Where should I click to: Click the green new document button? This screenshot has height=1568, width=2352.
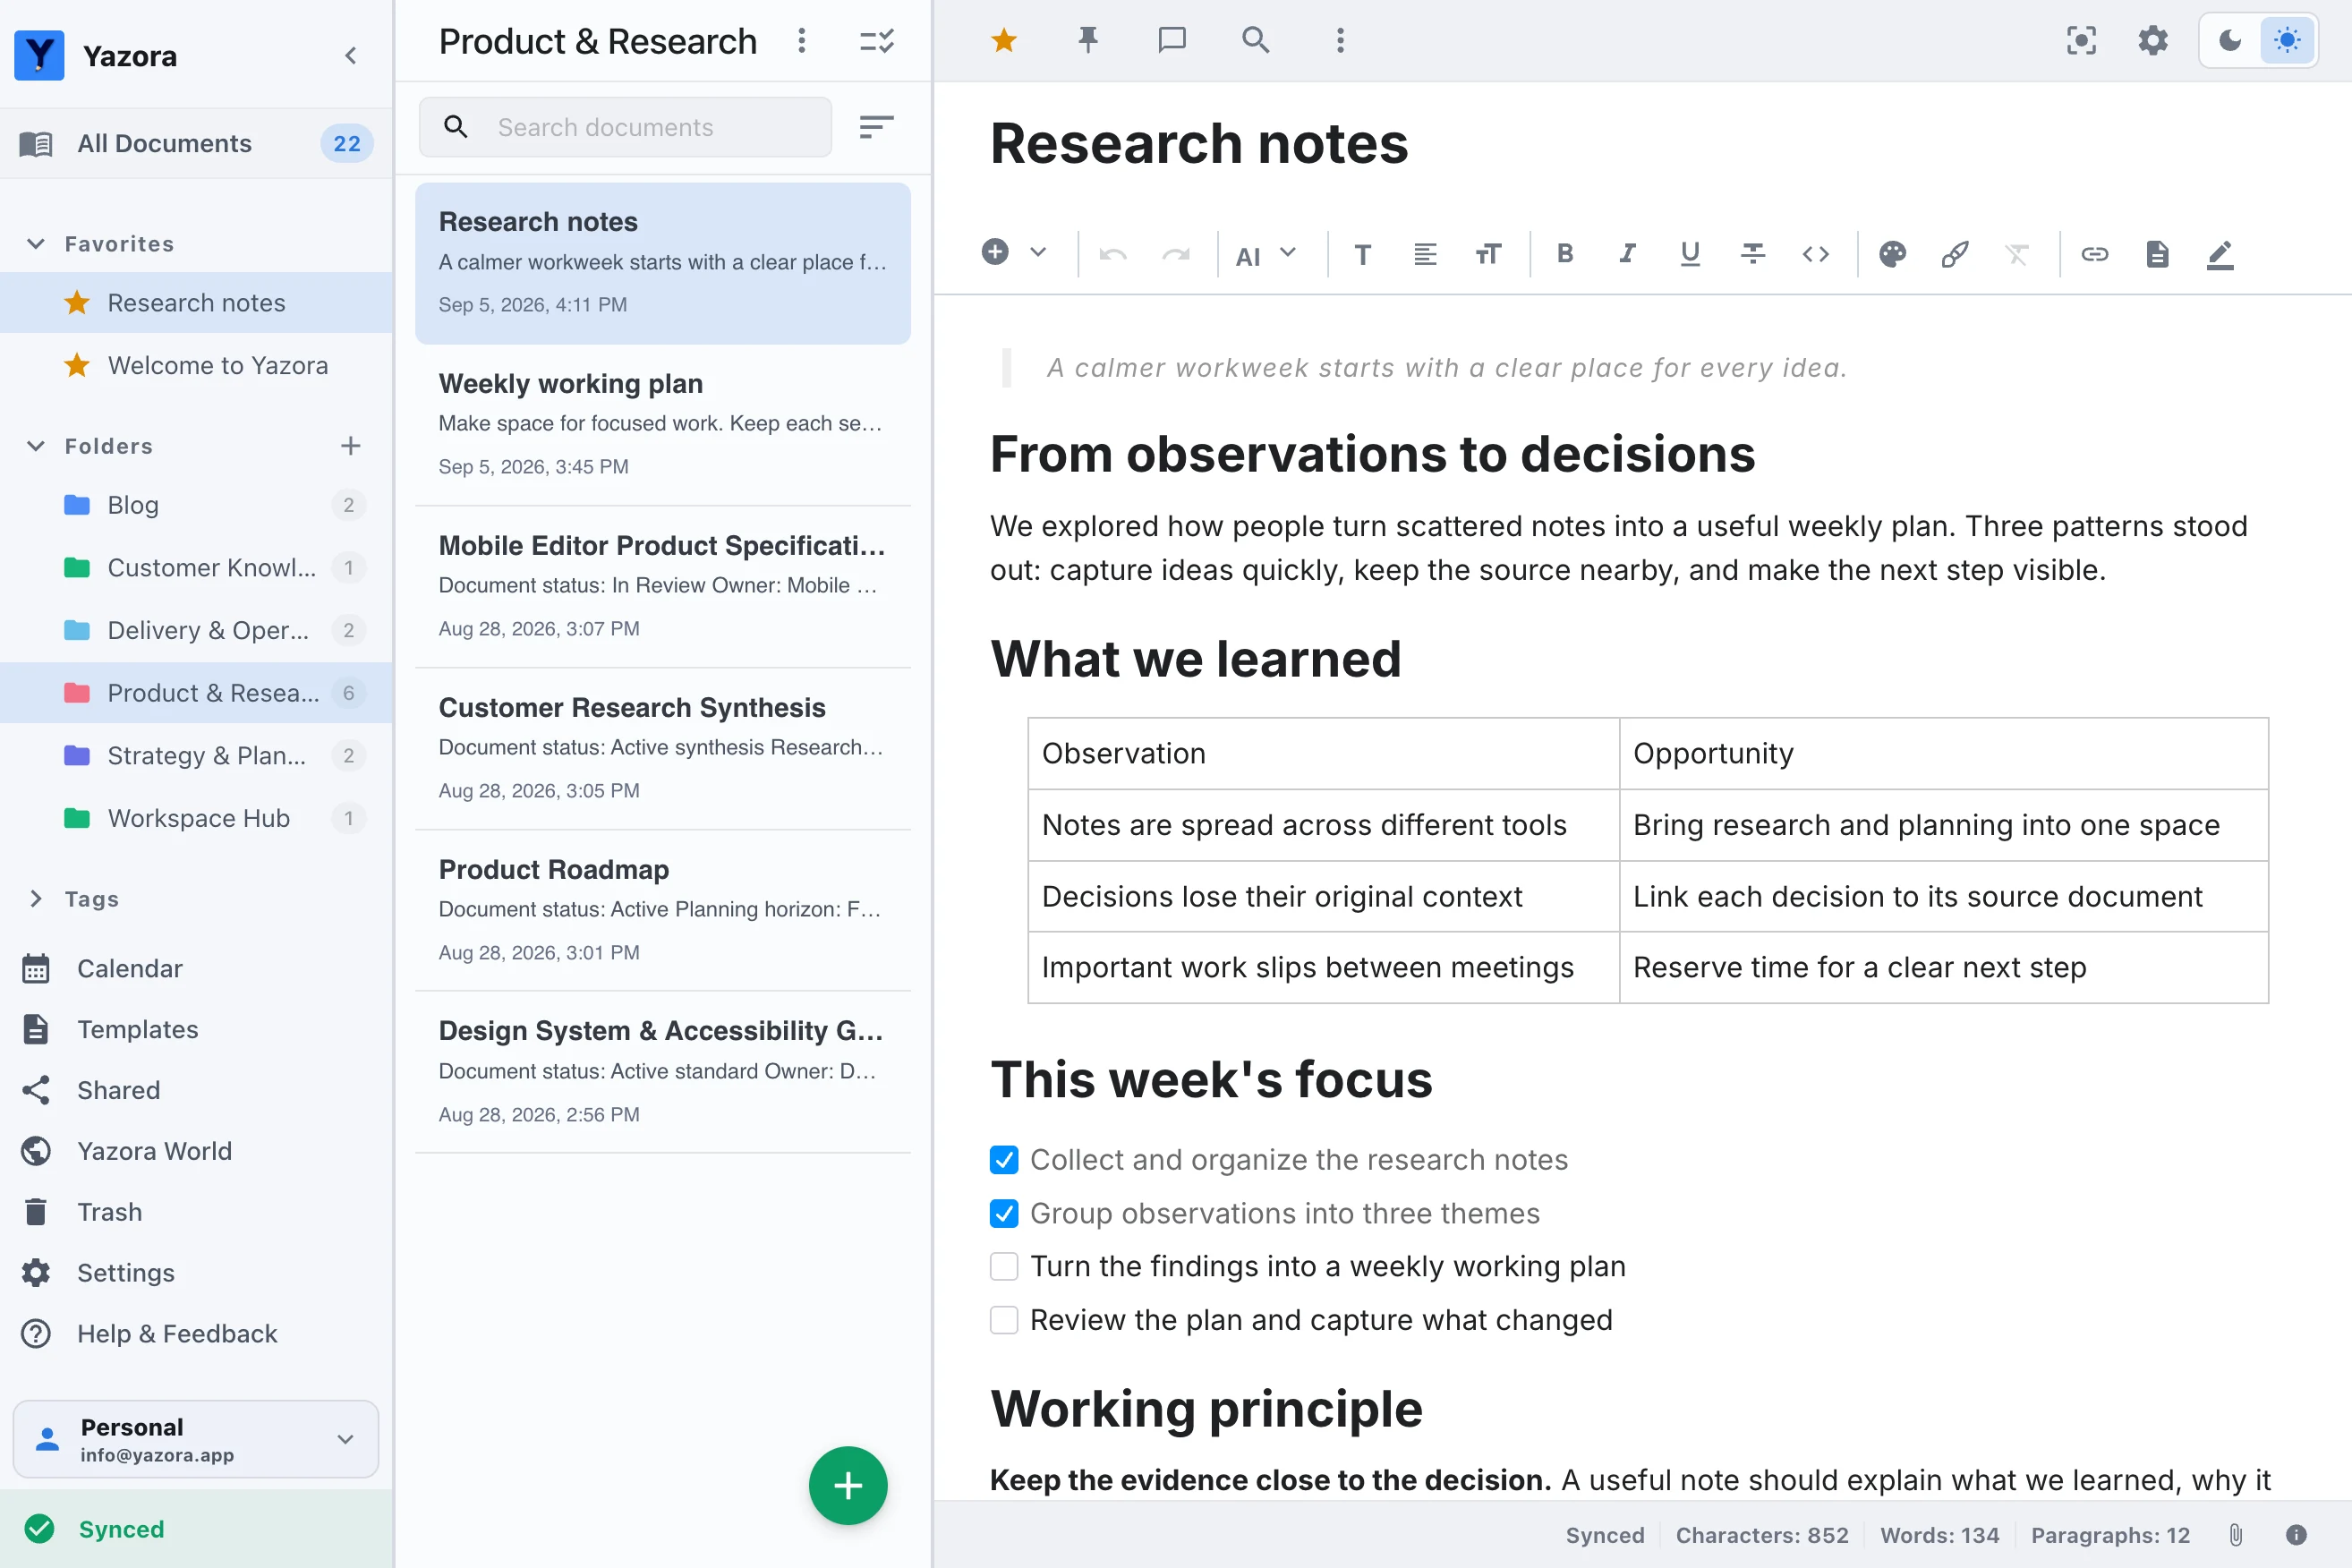848,1485
